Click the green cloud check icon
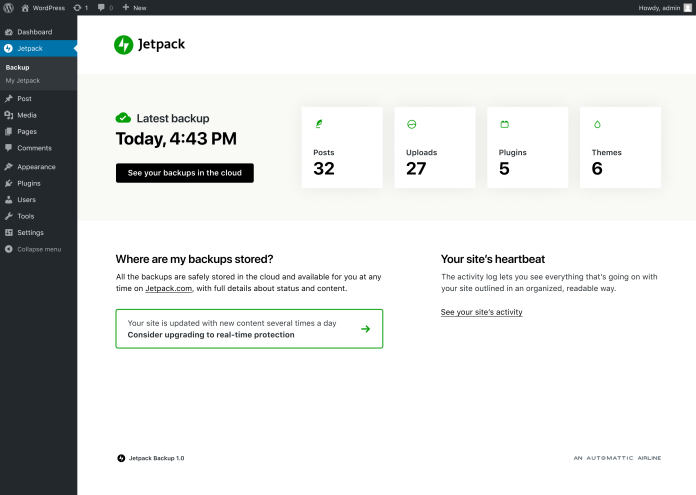This screenshot has height=495, width=696. pyautogui.click(x=123, y=118)
